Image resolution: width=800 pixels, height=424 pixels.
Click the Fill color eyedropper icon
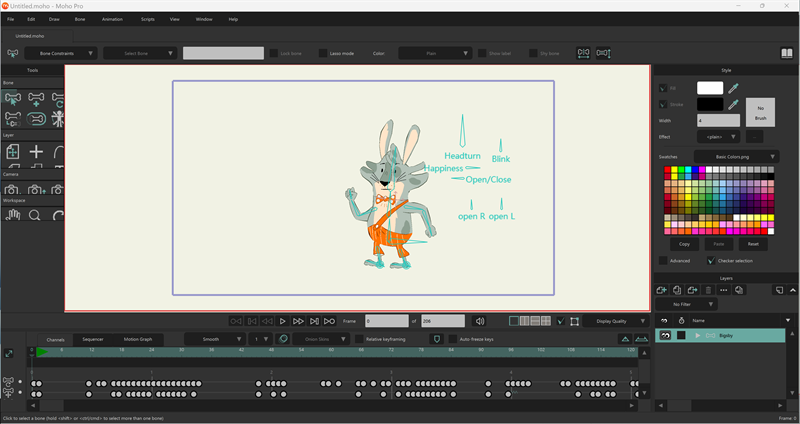[733, 88]
